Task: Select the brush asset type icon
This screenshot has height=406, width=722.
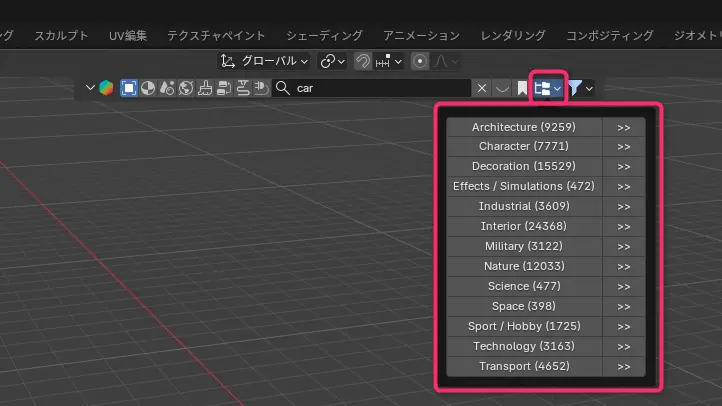Action: [x=205, y=88]
